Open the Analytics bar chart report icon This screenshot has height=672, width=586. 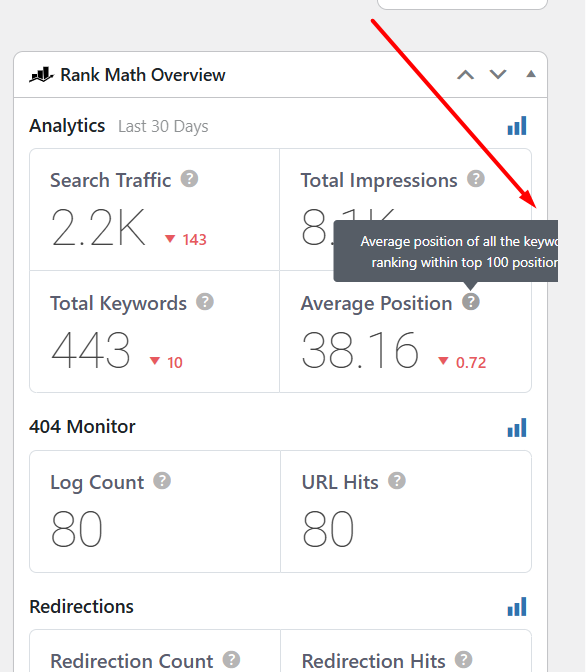(x=517, y=126)
